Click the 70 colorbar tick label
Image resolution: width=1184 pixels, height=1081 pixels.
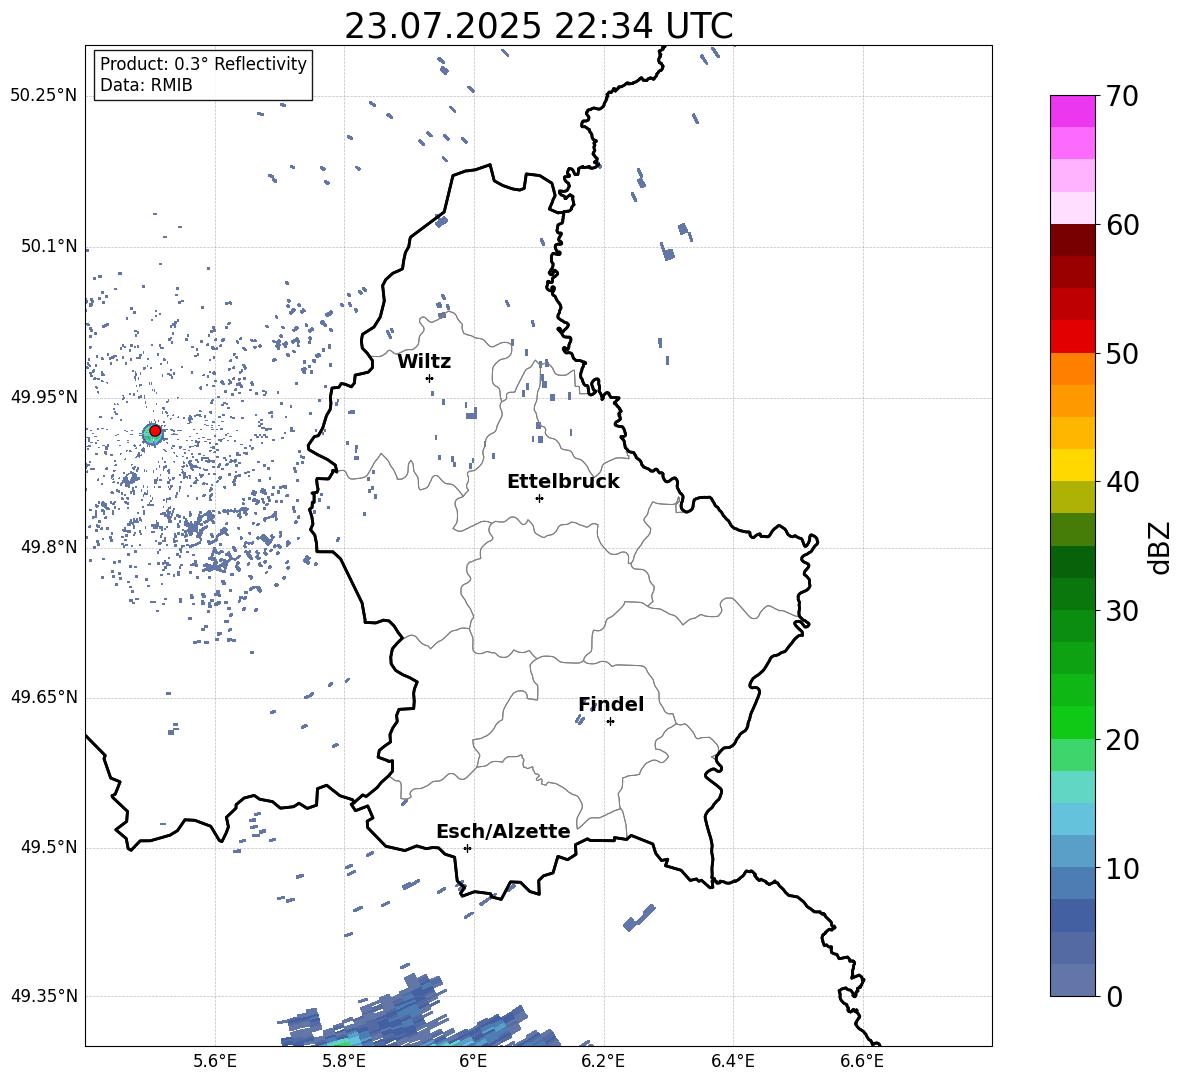(1122, 97)
